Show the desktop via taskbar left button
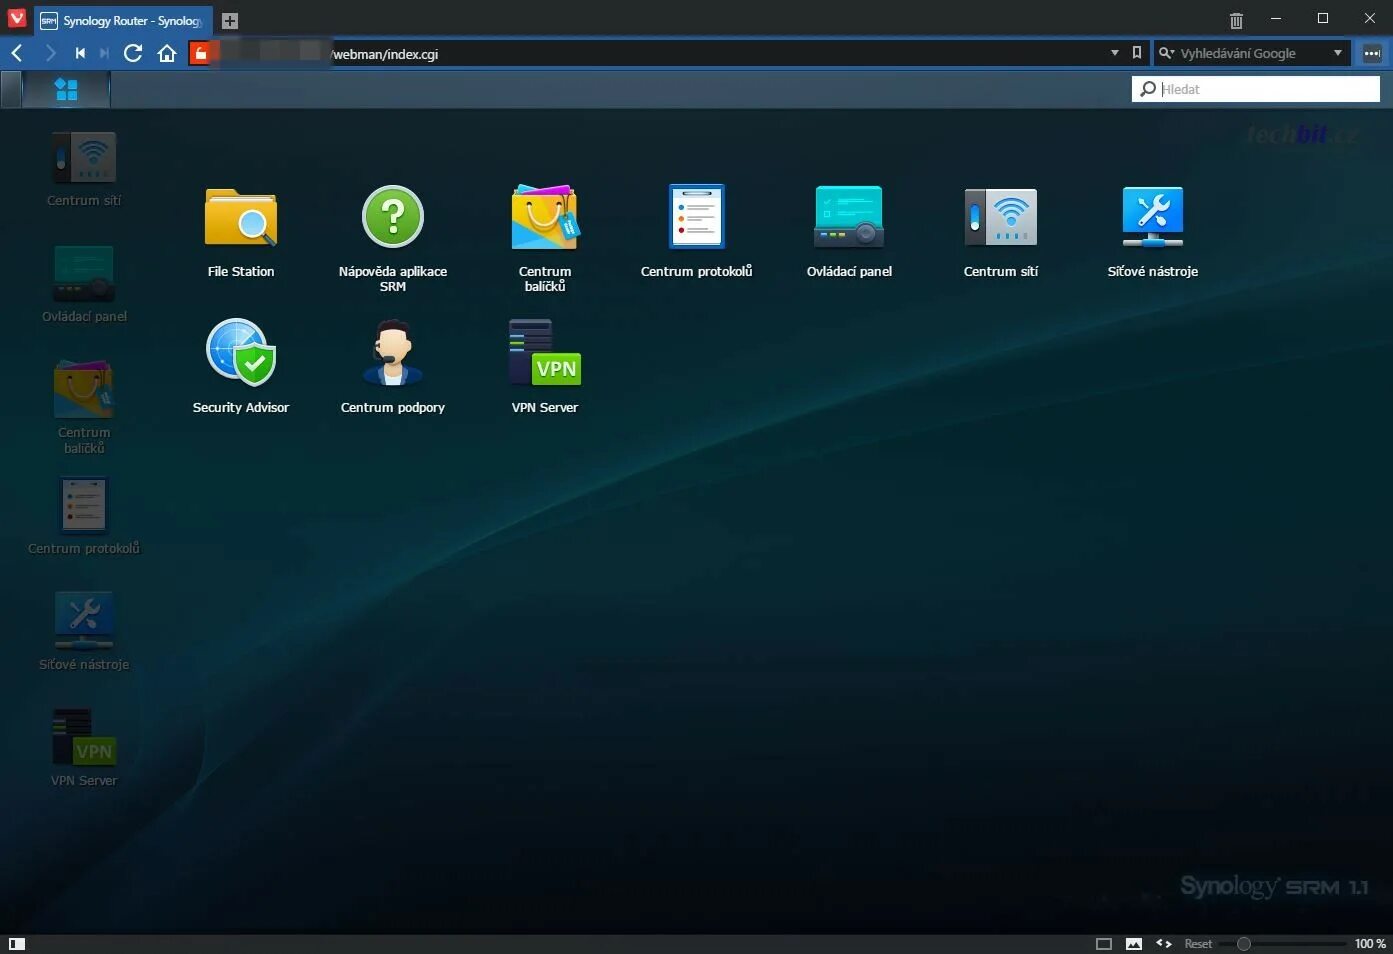Image resolution: width=1393 pixels, height=954 pixels. point(10,90)
